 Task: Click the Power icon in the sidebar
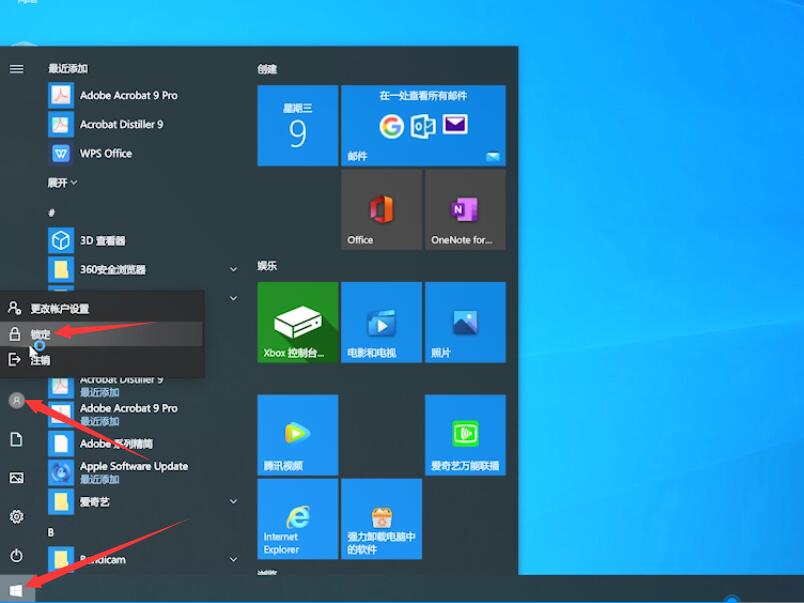[16, 555]
